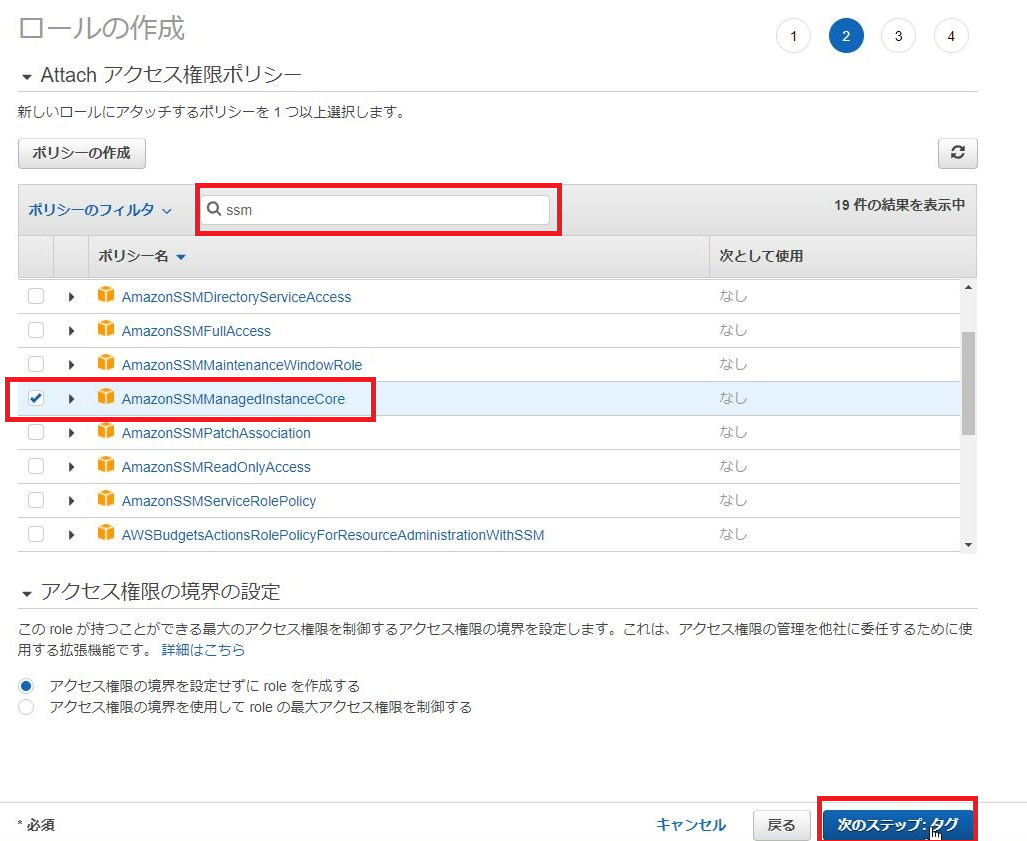This screenshot has height=841, width=1027.
Task: Expand AWSBudgetsActionsRolePolicy row details
Action: (x=71, y=535)
